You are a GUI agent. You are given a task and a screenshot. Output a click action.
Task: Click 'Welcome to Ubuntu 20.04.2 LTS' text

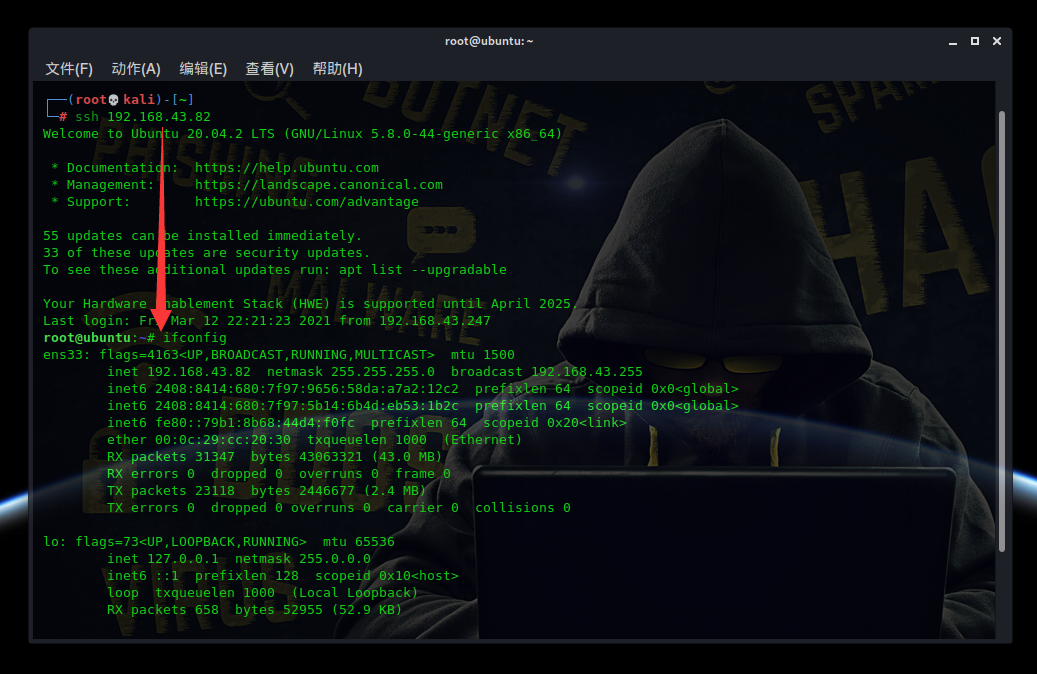click(x=159, y=134)
